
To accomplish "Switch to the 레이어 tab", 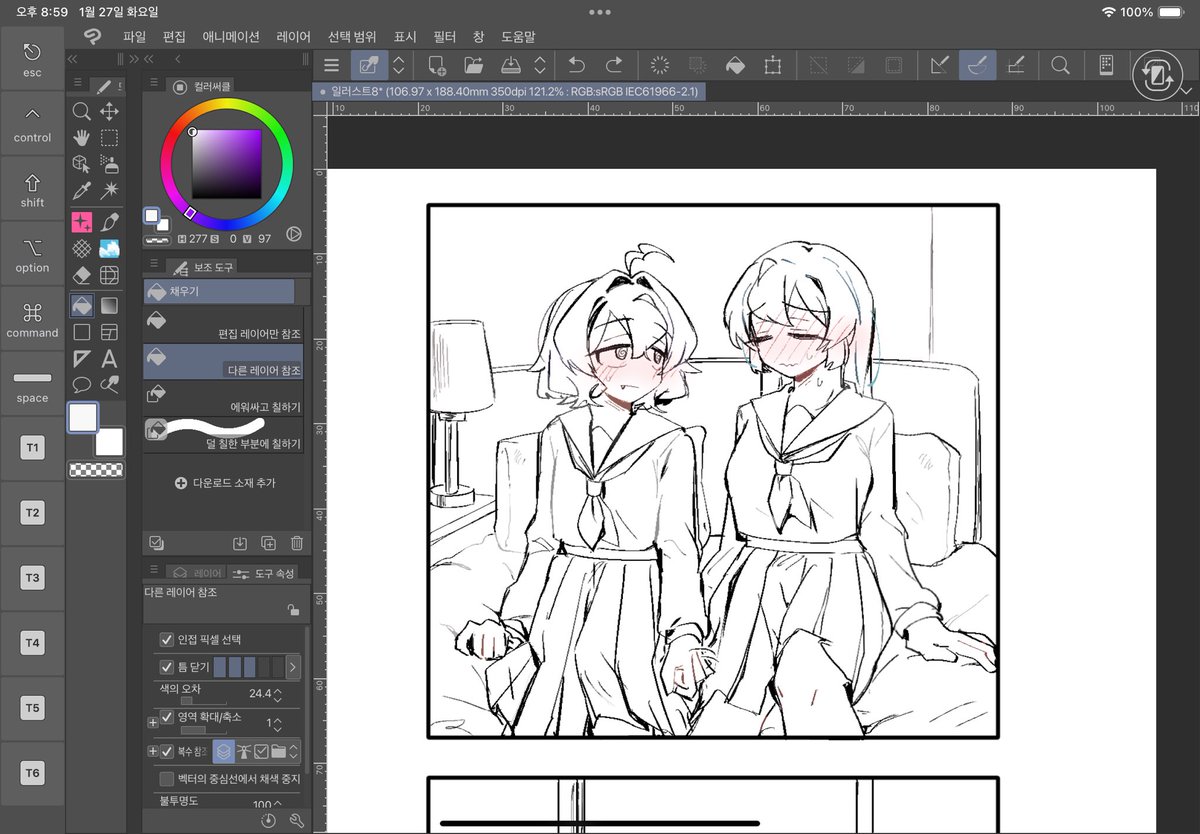I will point(196,573).
